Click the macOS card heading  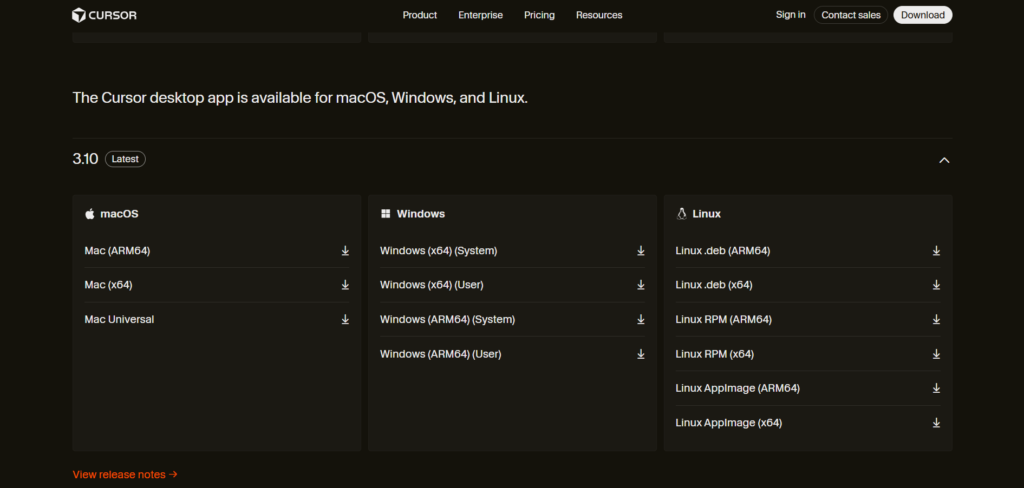tap(120, 214)
